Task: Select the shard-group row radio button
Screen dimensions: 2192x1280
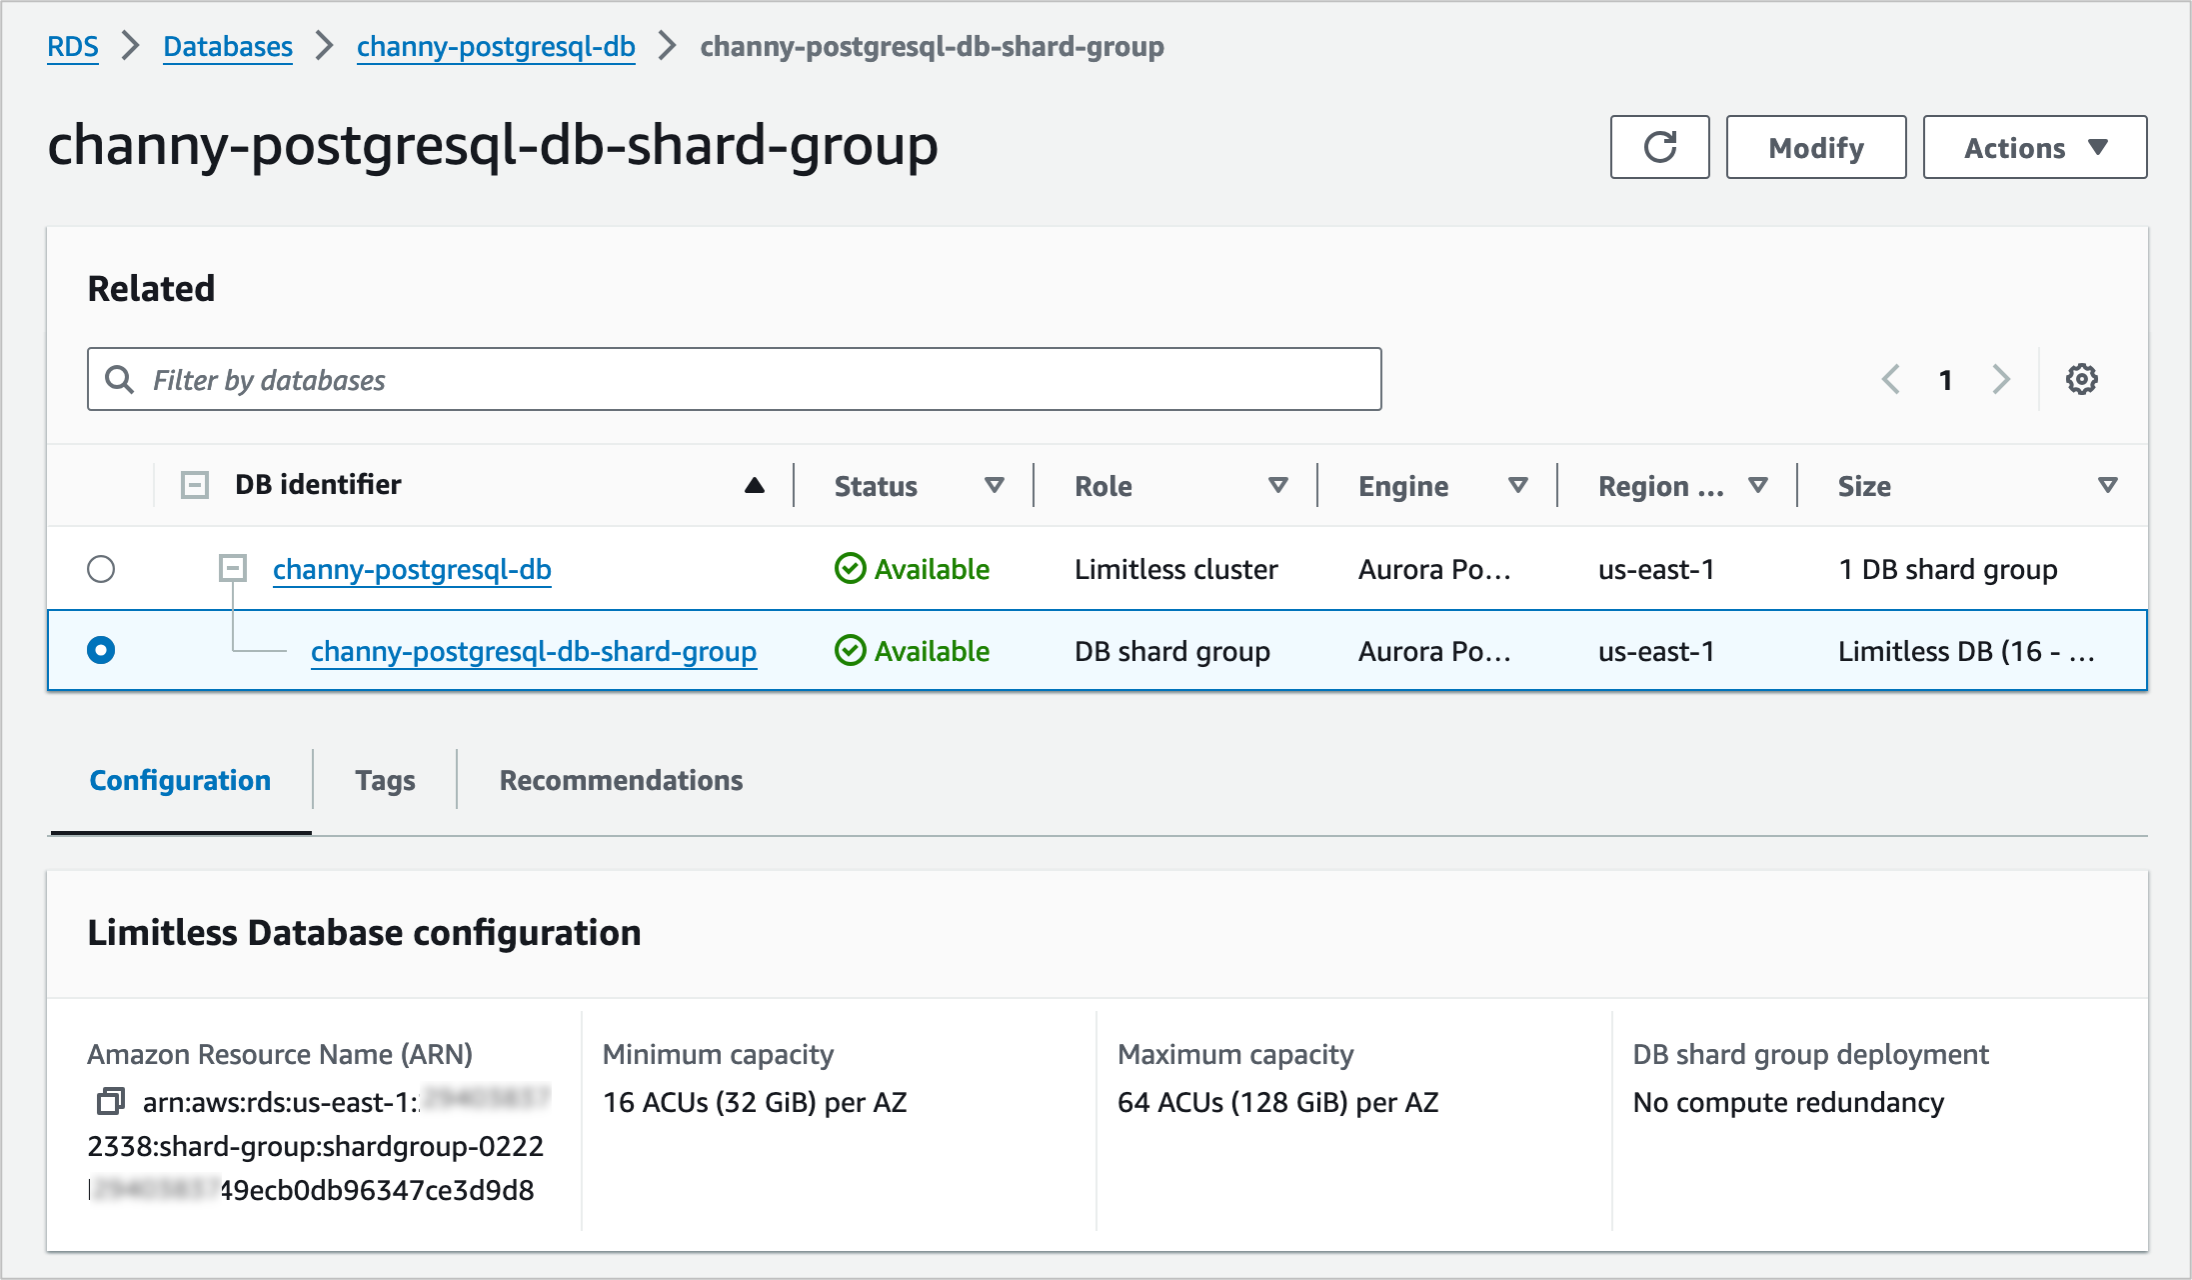Action: pos(101,650)
